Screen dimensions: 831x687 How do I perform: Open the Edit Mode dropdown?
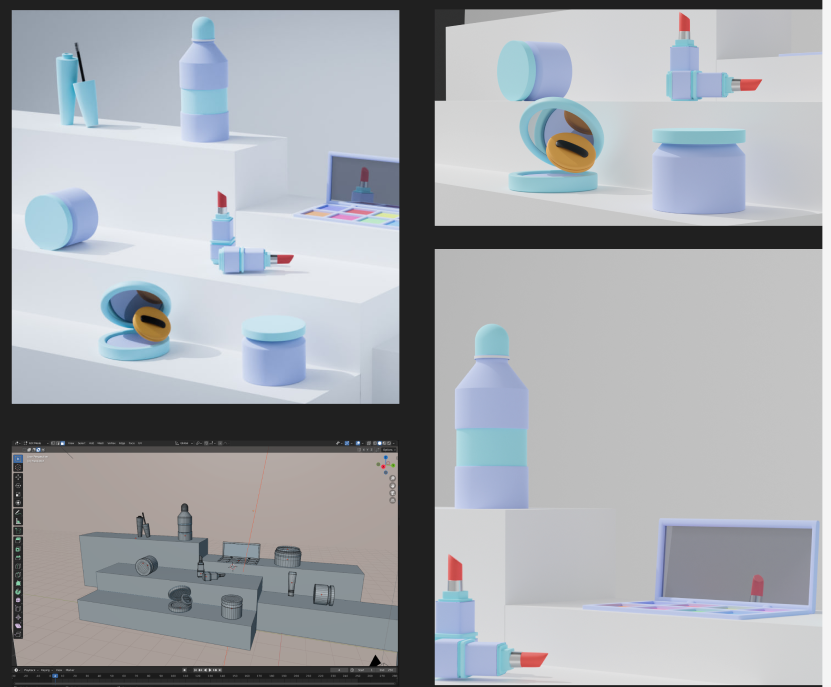pos(36,443)
